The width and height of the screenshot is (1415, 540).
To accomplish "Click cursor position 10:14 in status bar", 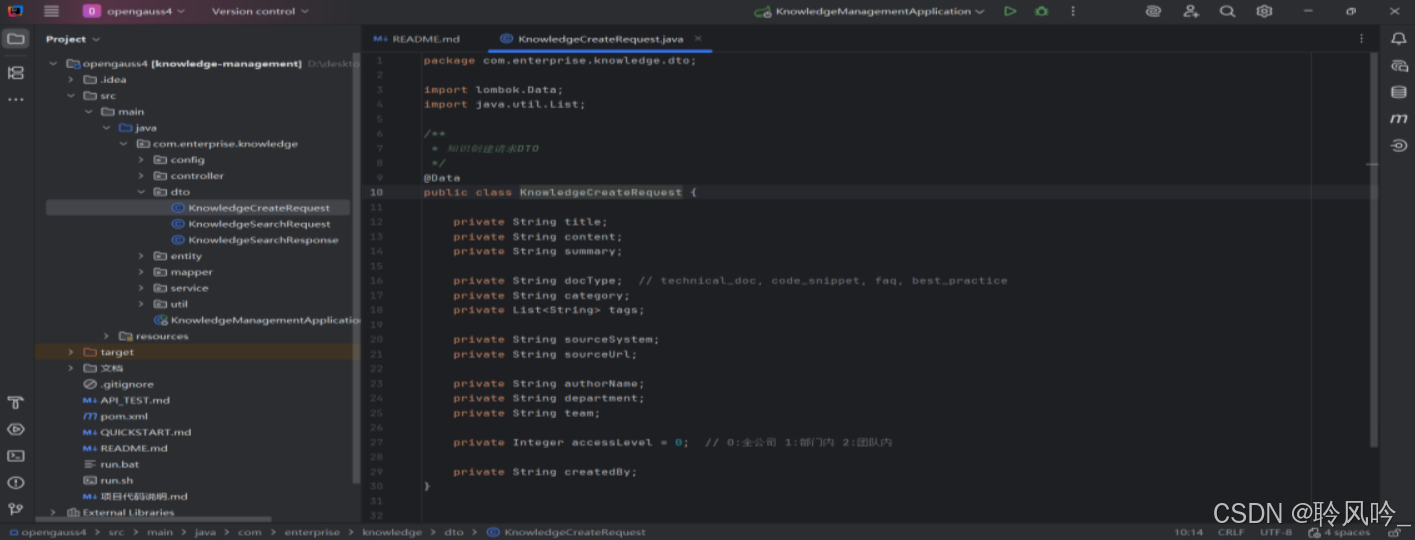I will pyautogui.click(x=1189, y=532).
